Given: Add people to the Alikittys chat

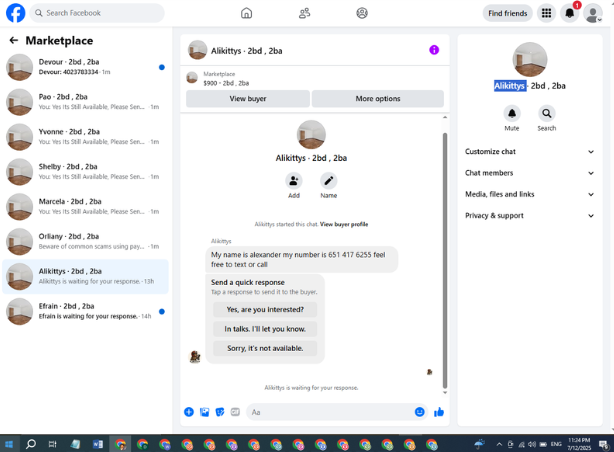Looking at the screenshot, I should (x=294, y=181).
